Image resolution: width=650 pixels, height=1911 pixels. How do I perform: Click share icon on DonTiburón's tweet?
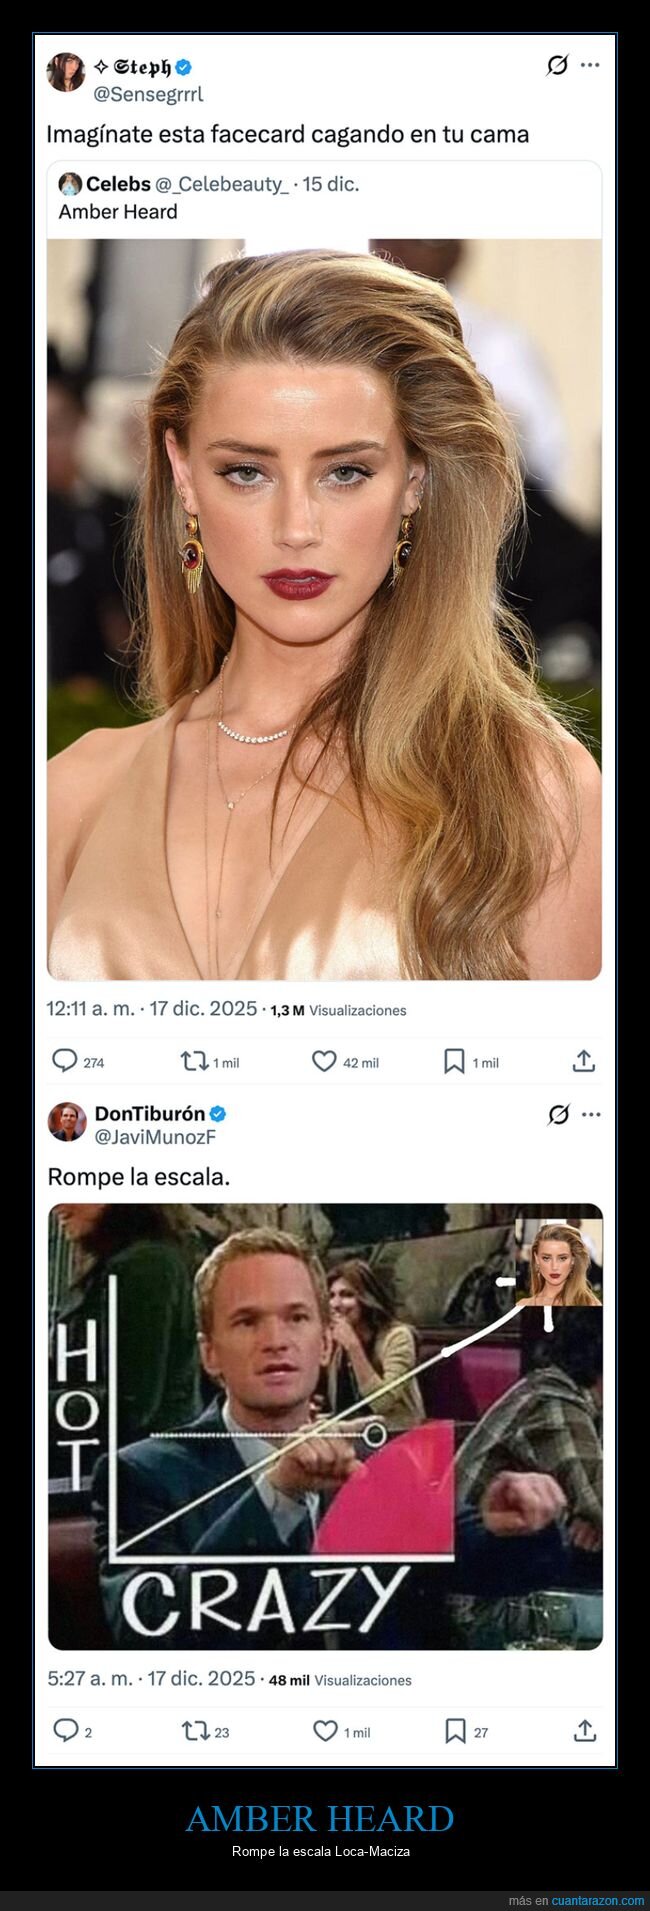point(585,1730)
